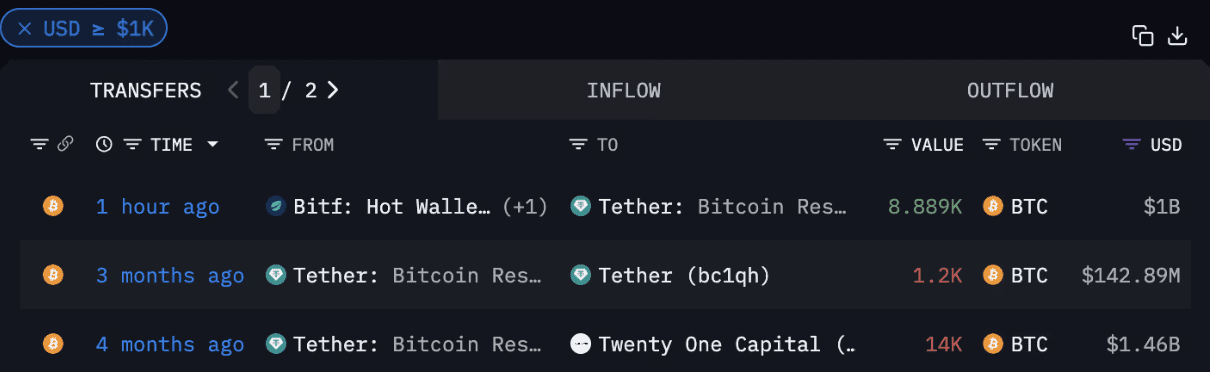Screen dimensions: 1210x372
Task: Click the clock icon beside TIME
Action: [x=104, y=144]
